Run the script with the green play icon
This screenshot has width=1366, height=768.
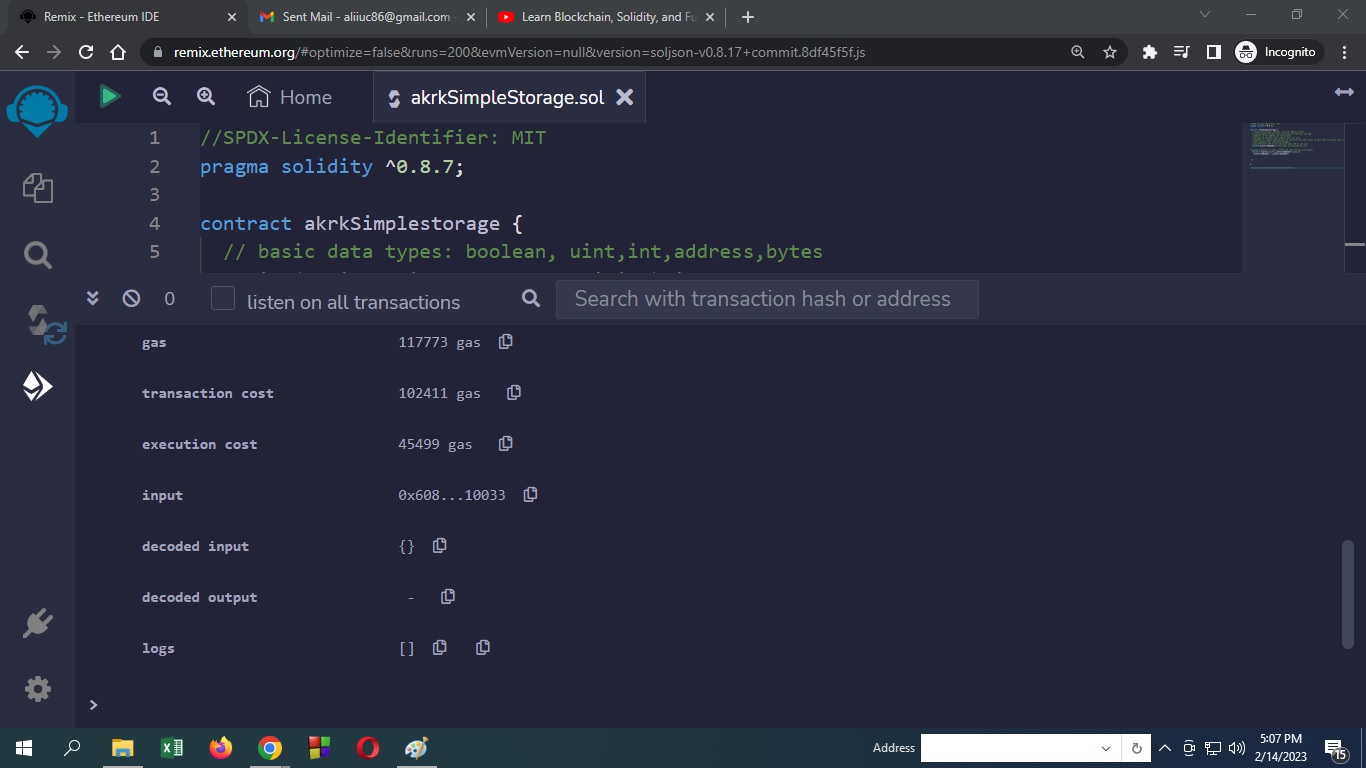[110, 96]
